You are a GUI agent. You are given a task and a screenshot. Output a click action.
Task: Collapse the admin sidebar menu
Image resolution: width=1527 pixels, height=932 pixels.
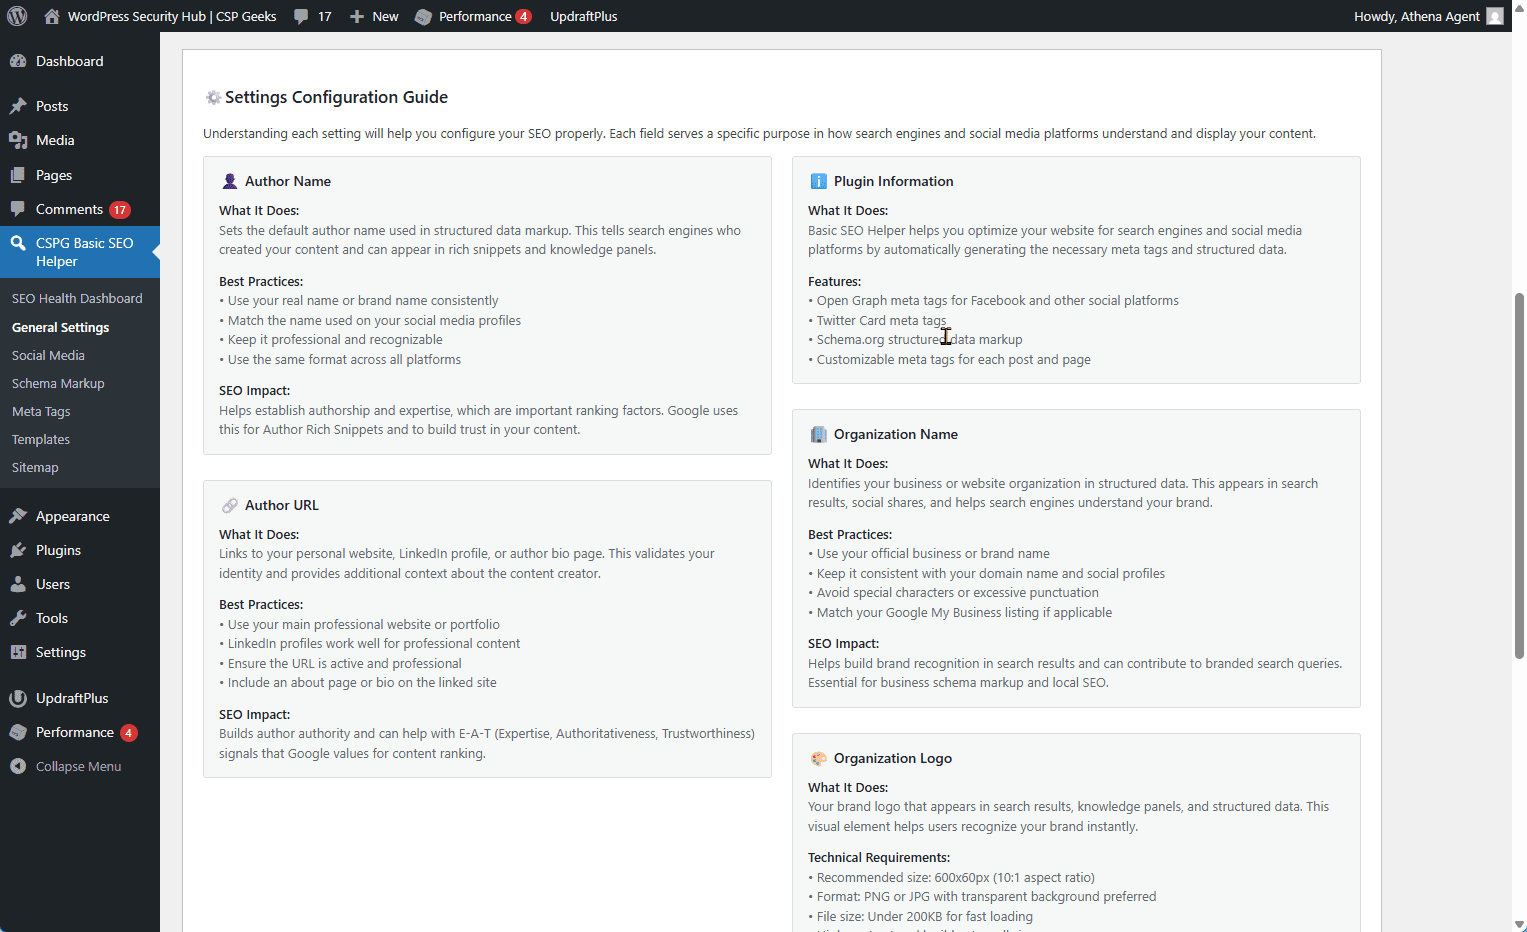(78, 766)
